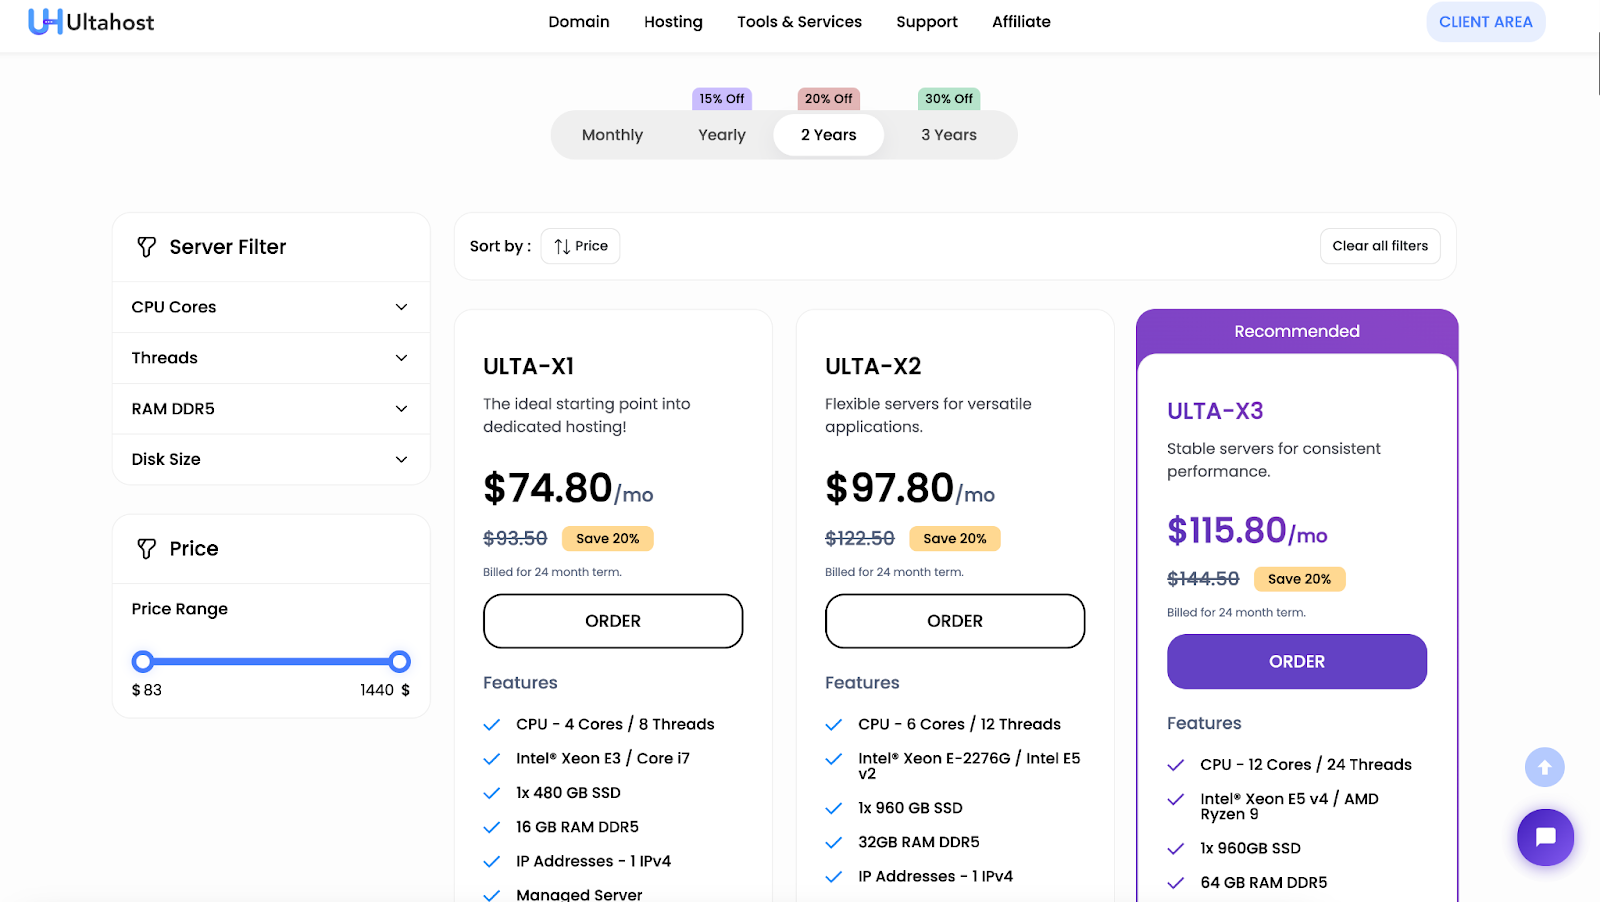Viewport: 1600px width, 902px height.
Task: Order the ULTA-X1 server
Action: coord(613,621)
